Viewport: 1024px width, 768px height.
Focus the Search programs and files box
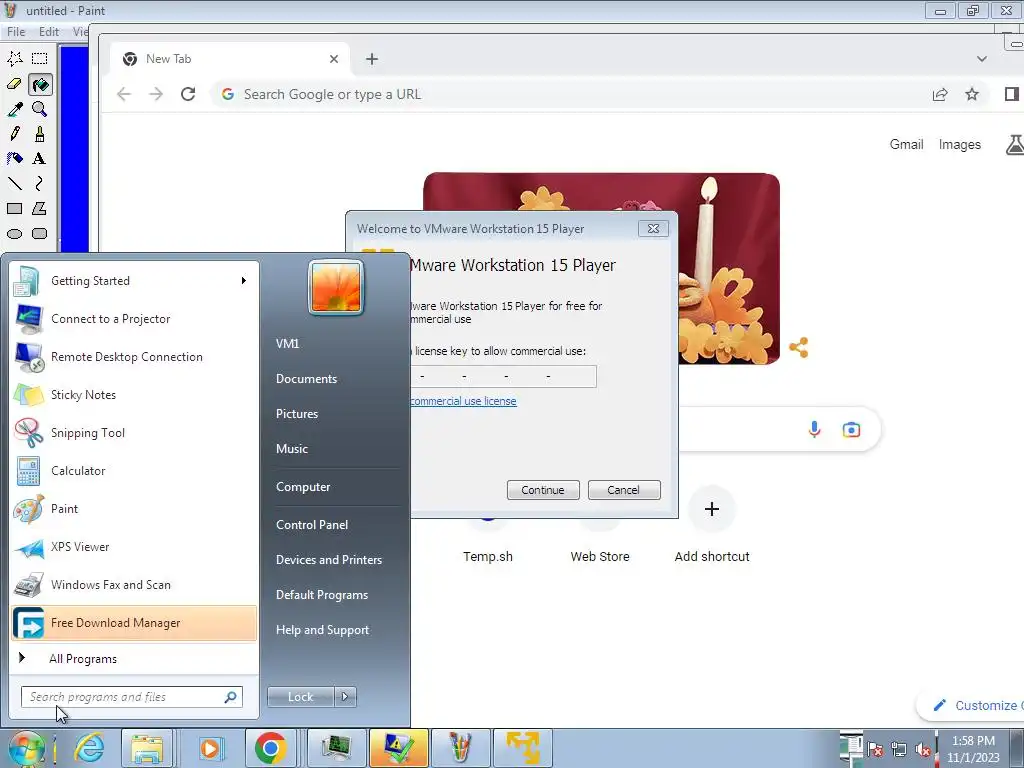click(x=132, y=697)
